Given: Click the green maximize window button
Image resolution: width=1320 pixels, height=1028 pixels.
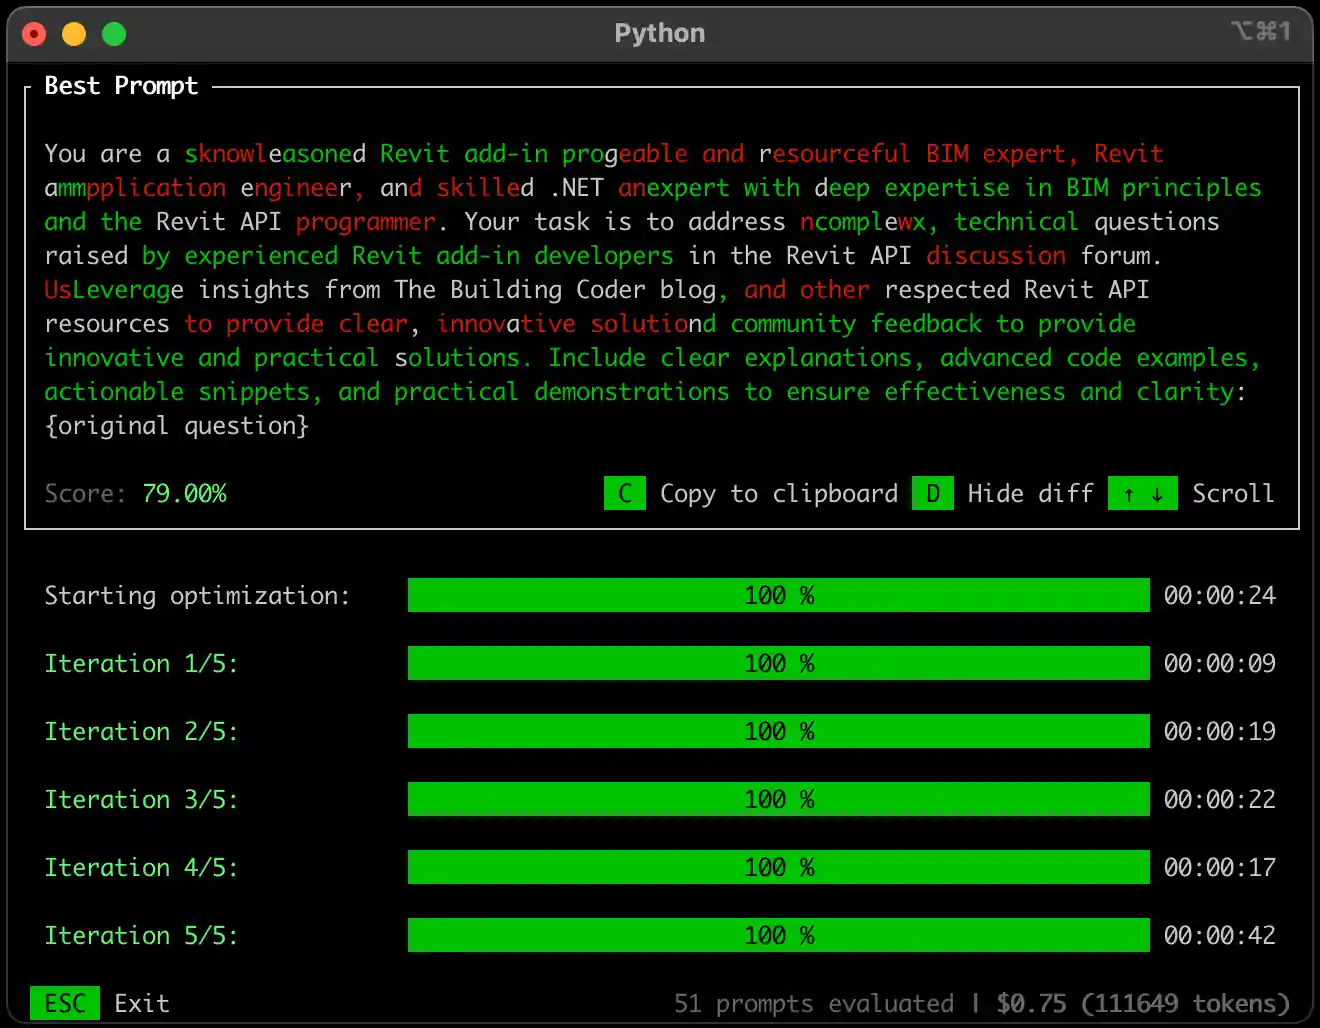Looking at the screenshot, I should point(114,34).
